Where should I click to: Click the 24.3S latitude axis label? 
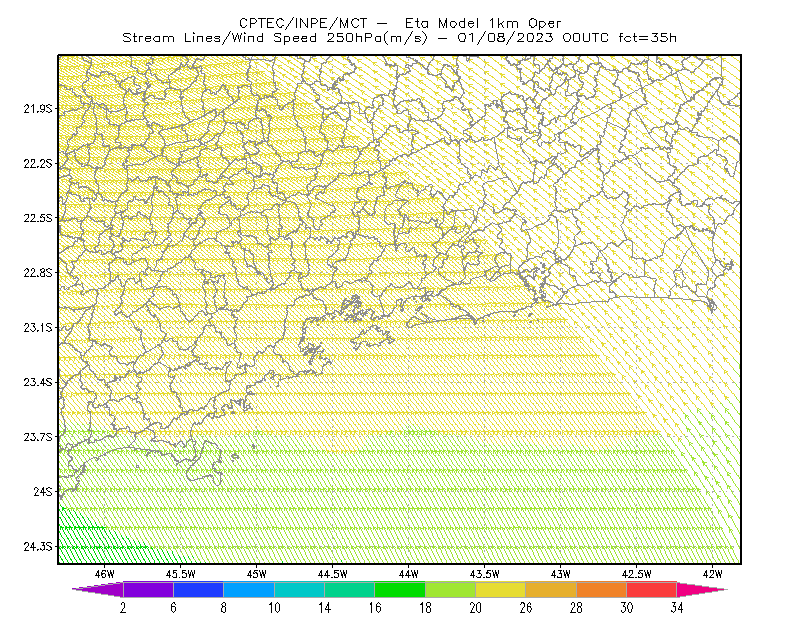click(37, 546)
